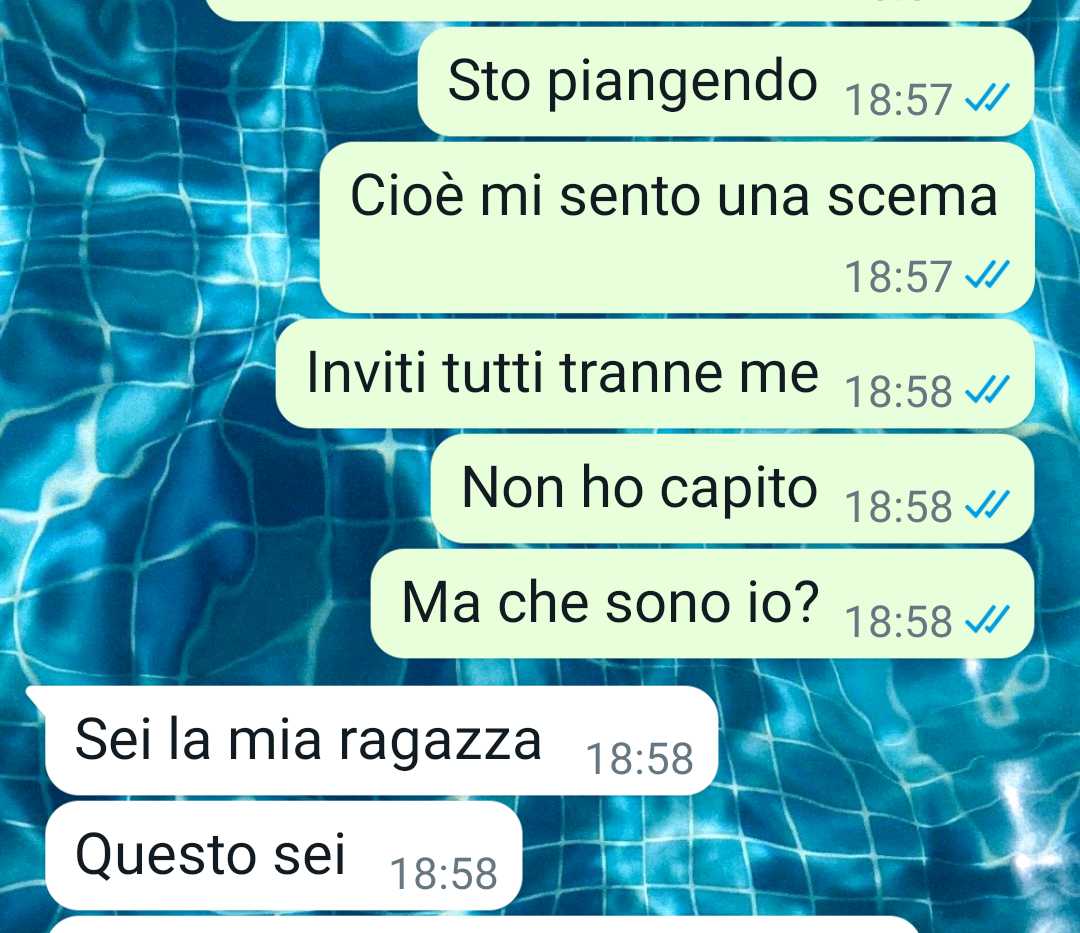Click the pool wallpaper beside the "Questo sei" bubble

point(792,857)
